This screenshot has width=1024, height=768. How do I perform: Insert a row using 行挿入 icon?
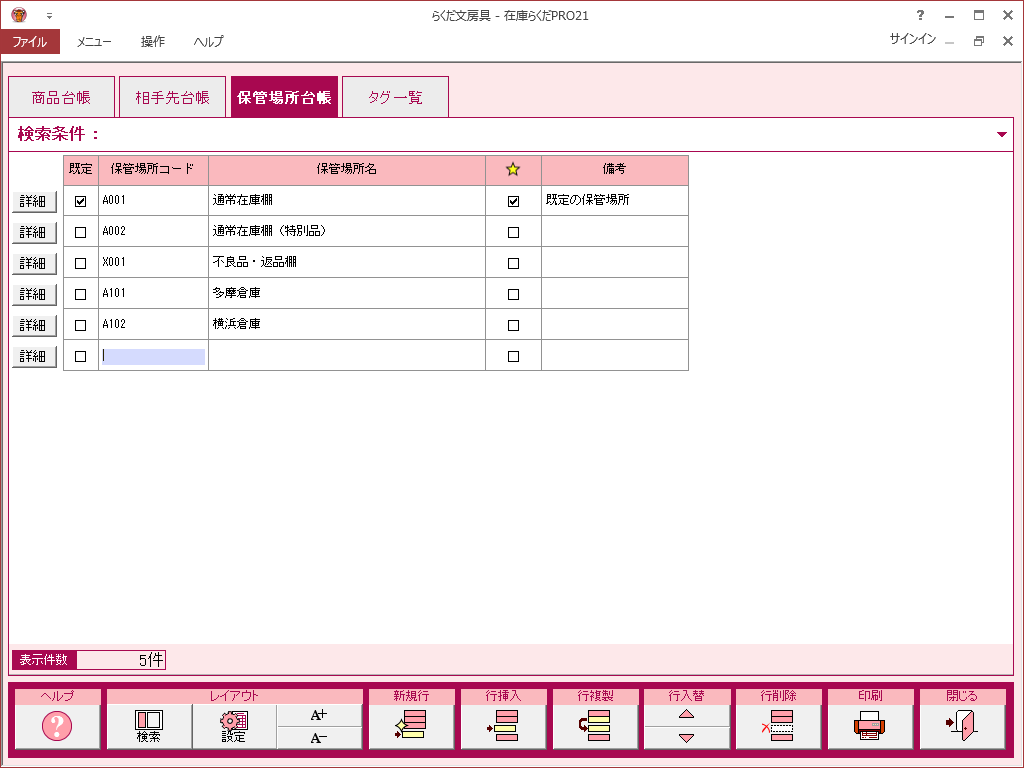[503, 726]
